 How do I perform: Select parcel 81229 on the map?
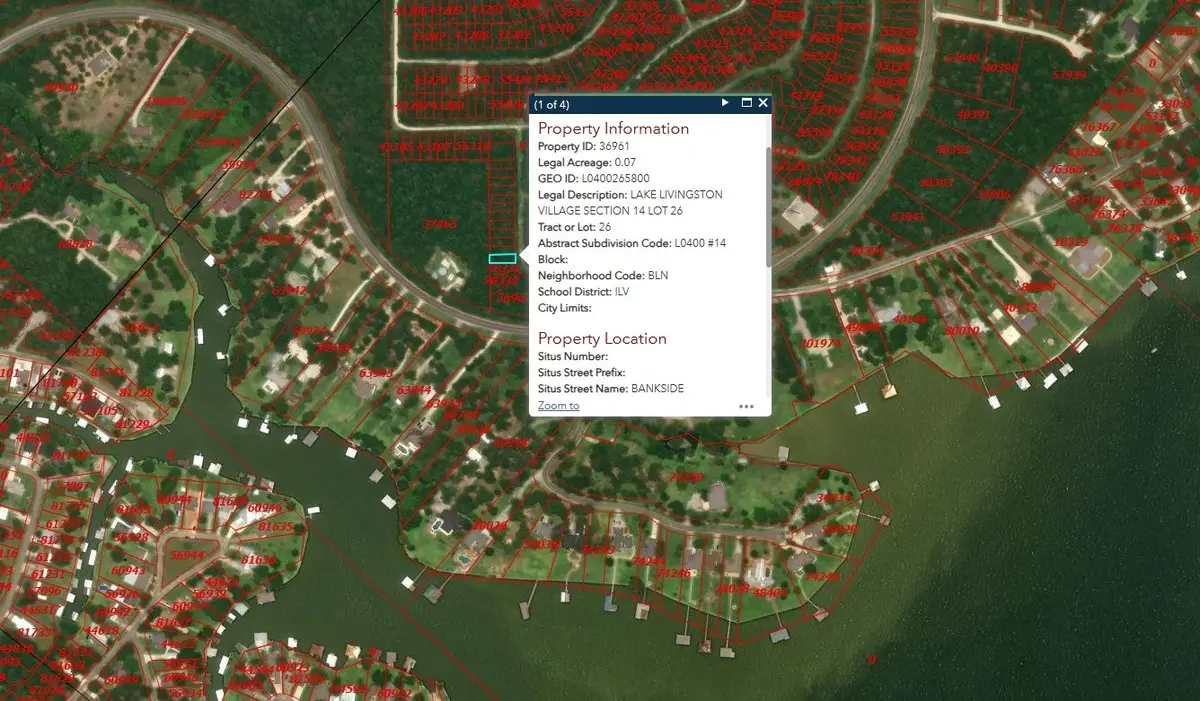131,425
